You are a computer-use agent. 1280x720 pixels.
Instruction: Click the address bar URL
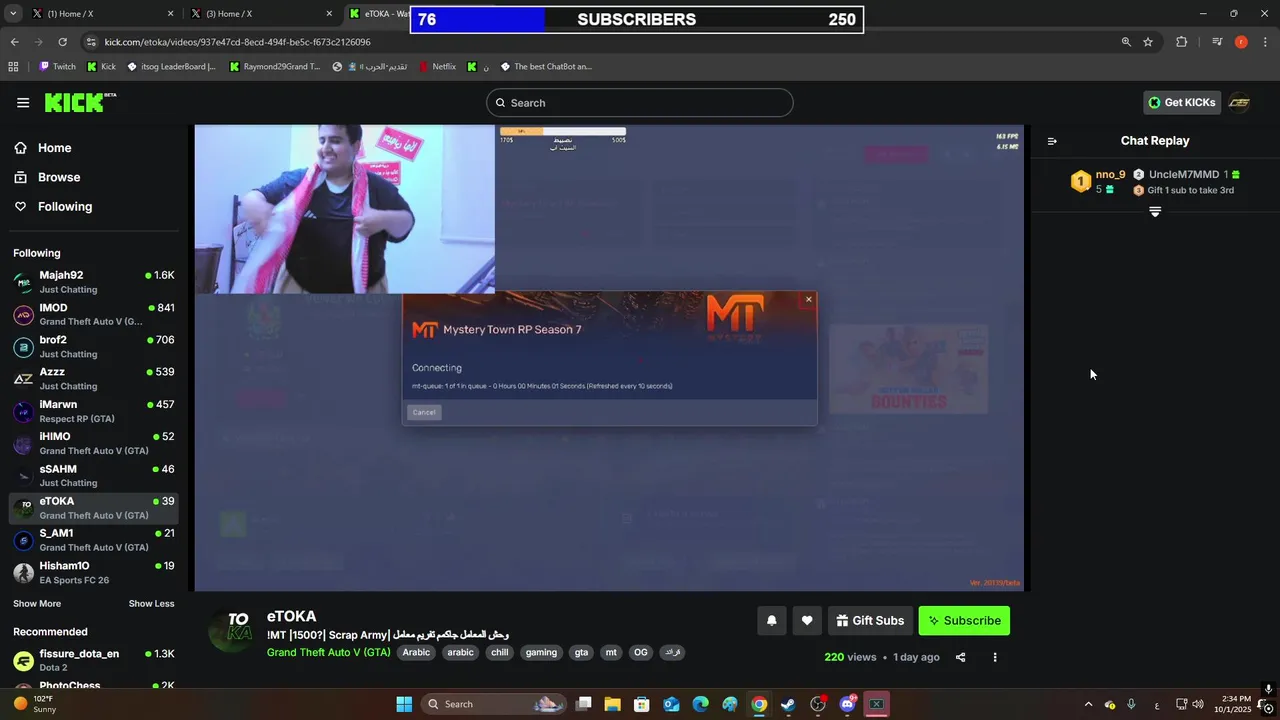click(x=237, y=42)
